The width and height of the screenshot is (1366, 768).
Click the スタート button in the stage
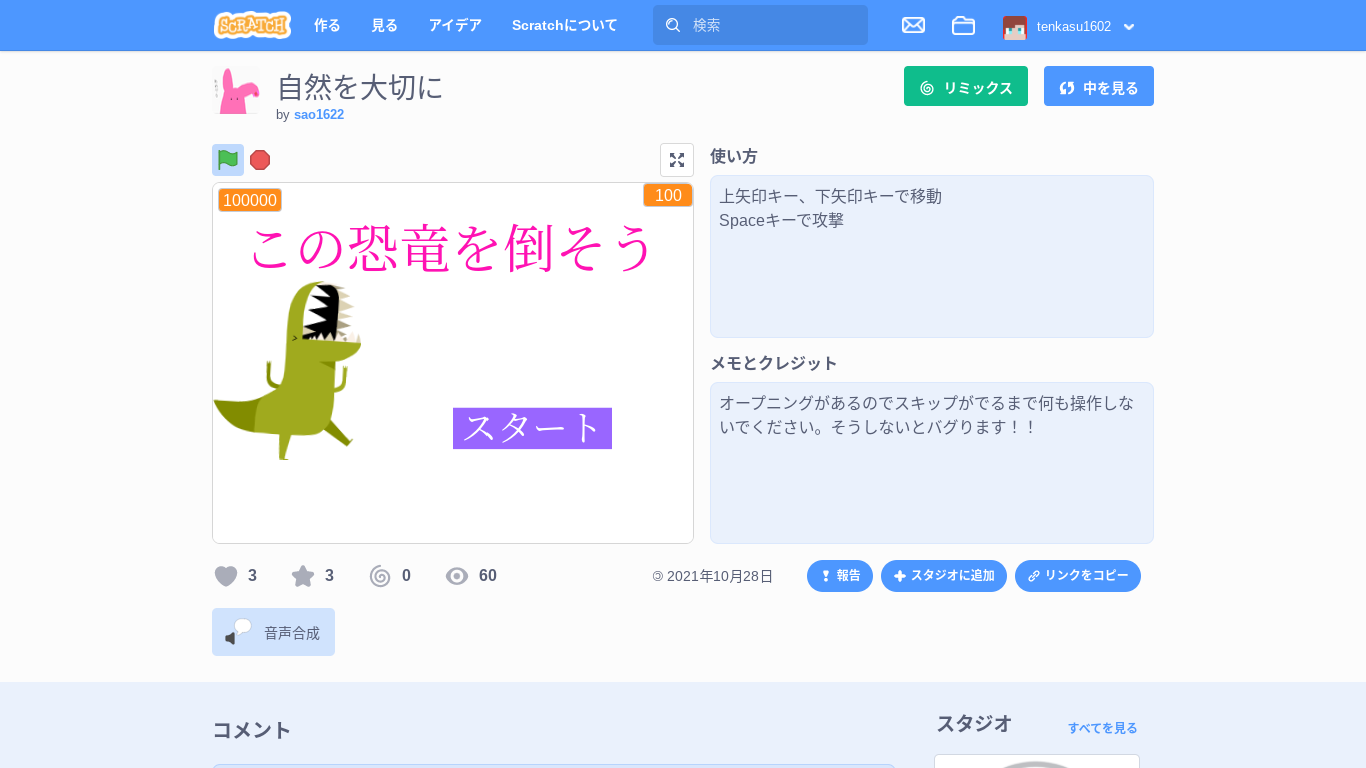point(532,428)
